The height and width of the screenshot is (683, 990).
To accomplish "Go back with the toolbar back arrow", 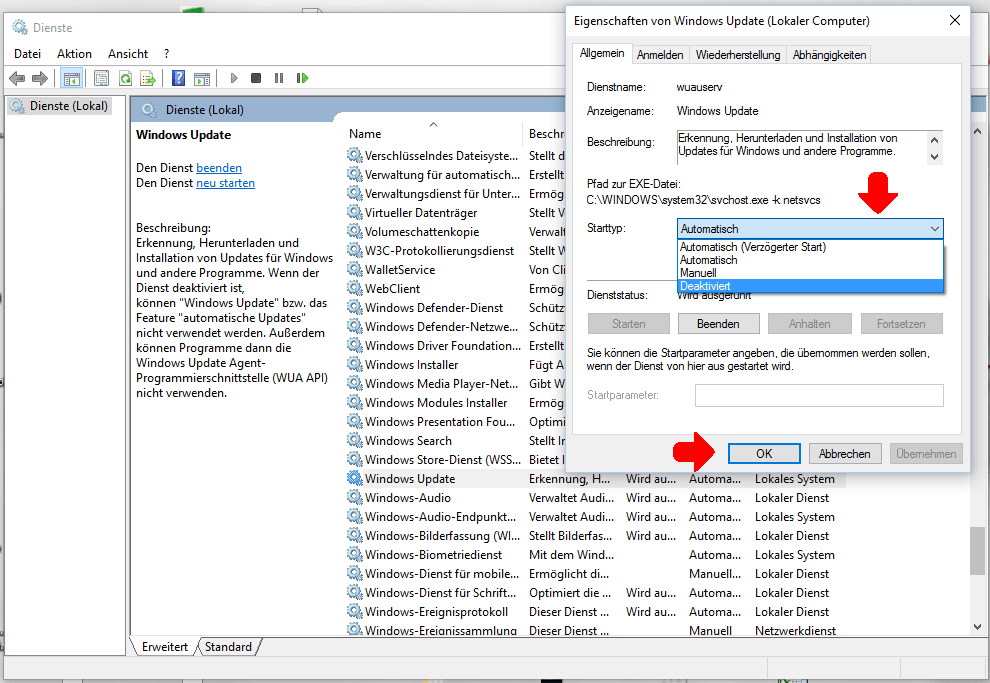I will [17, 78].
